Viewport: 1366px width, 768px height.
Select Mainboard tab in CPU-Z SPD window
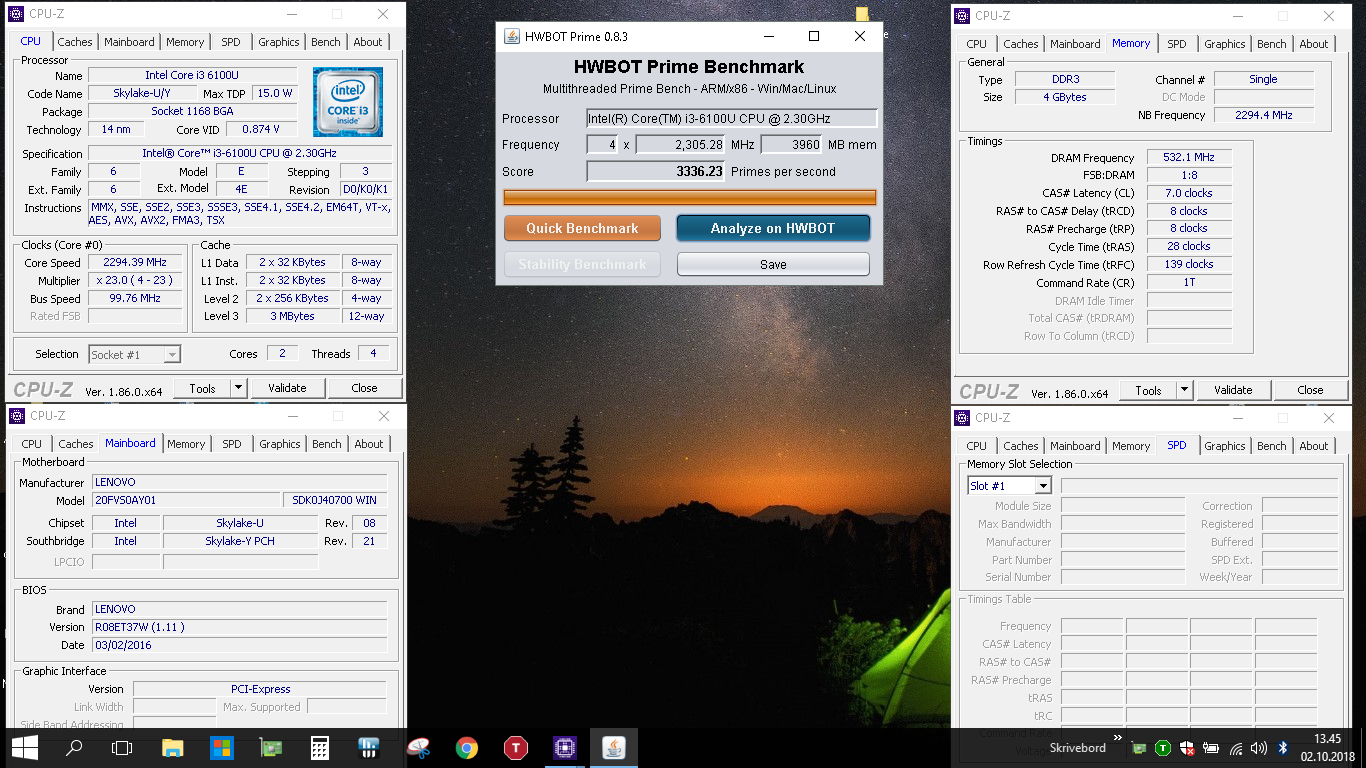click(x=1075, y=446)
